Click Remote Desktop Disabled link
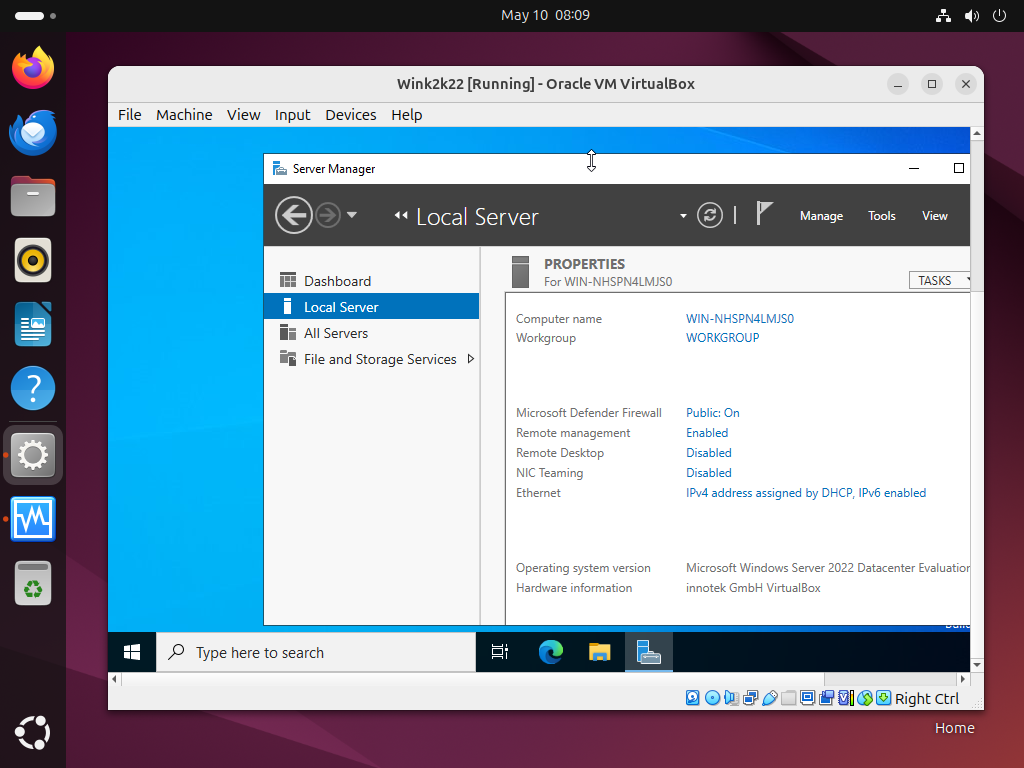The width and height of the screenshot is (1024, 768). 709,453
